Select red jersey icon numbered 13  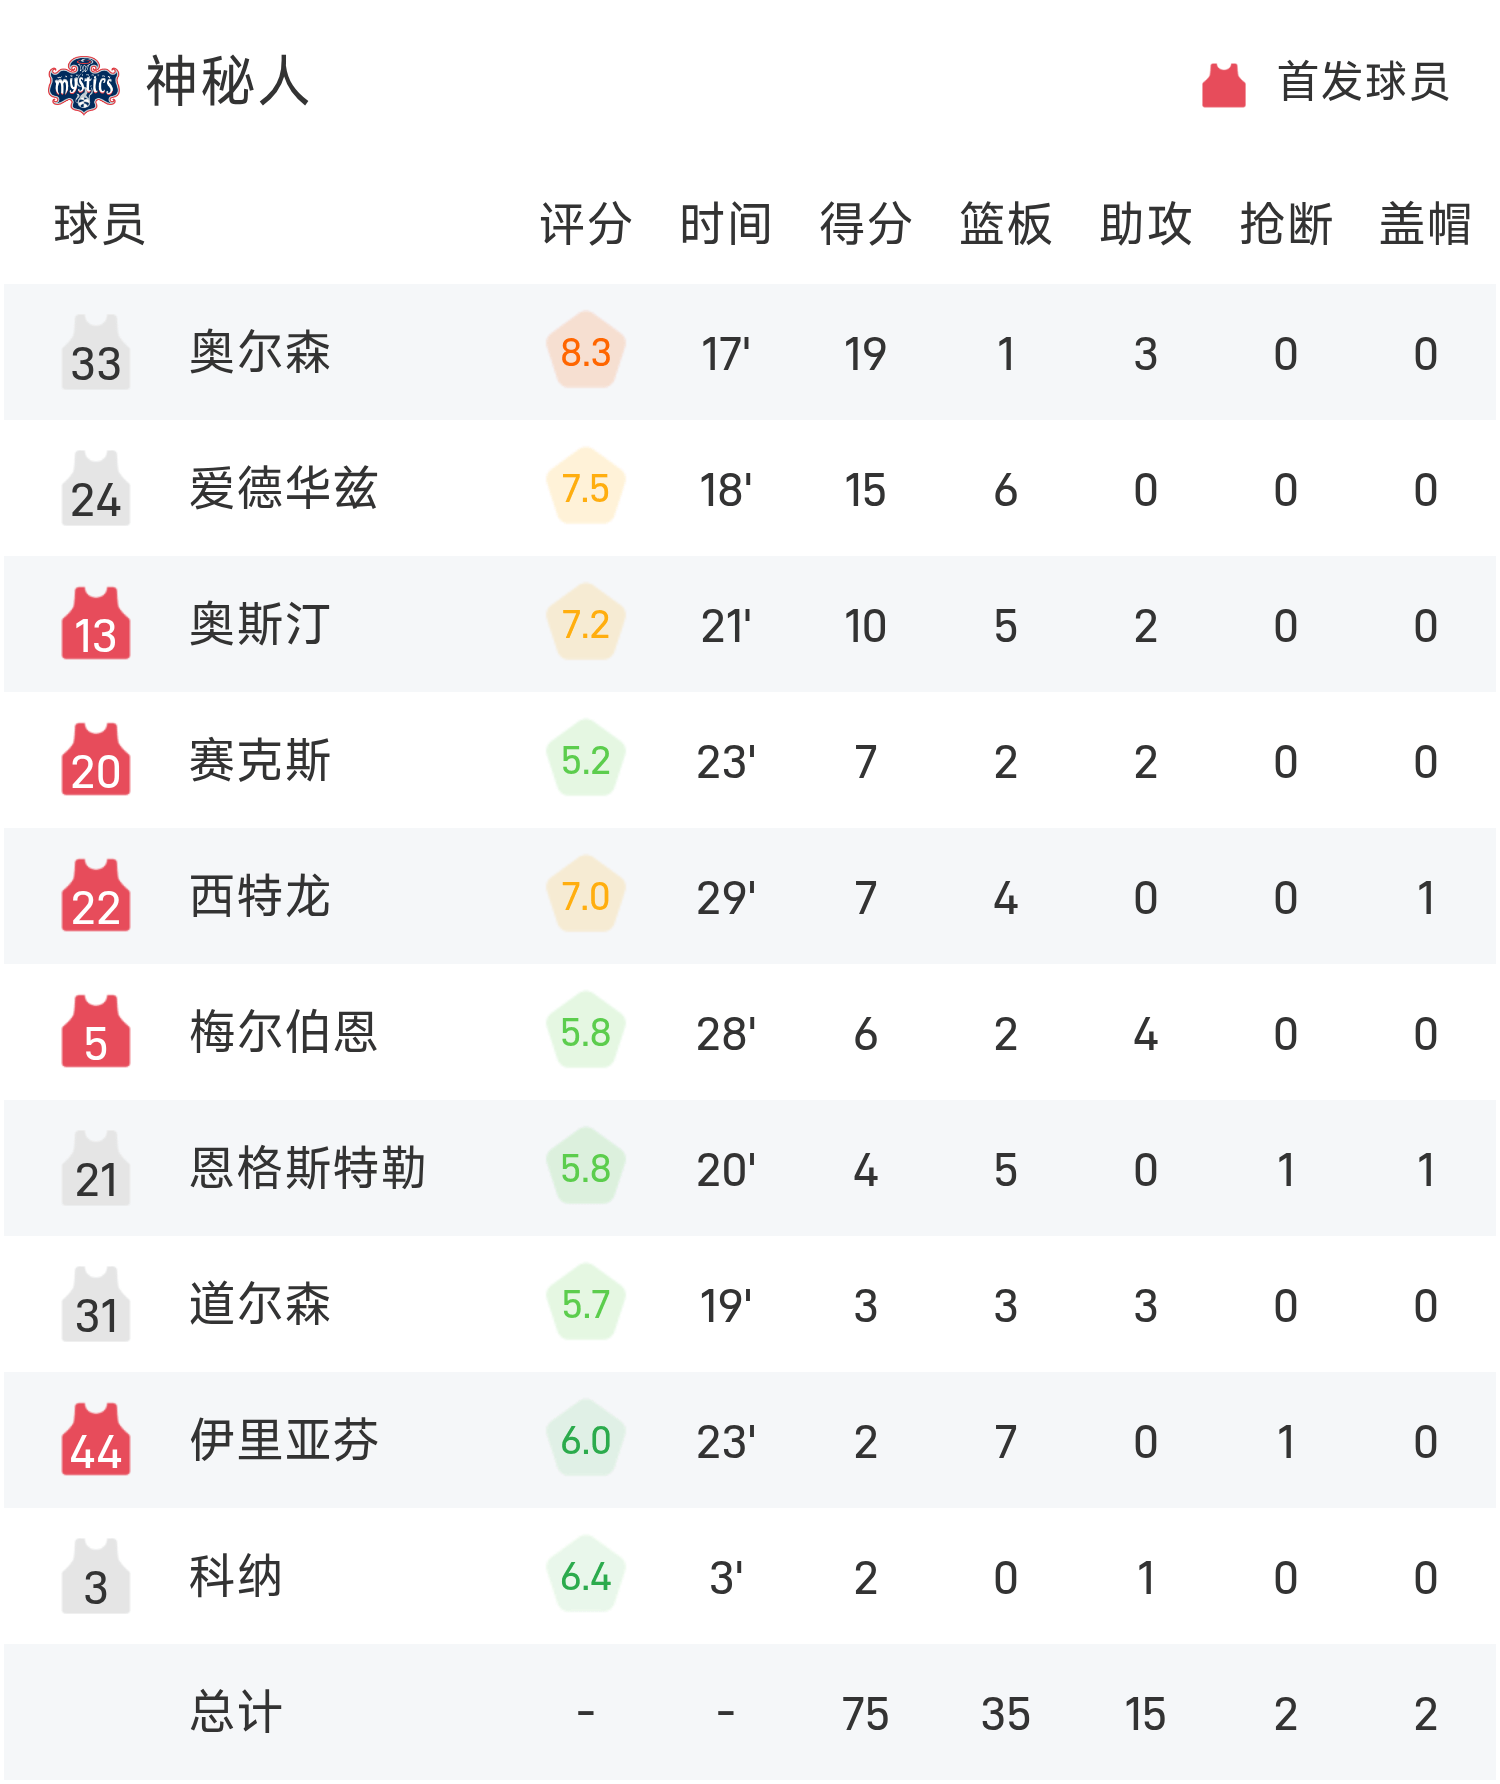click(x=95, y=624)
